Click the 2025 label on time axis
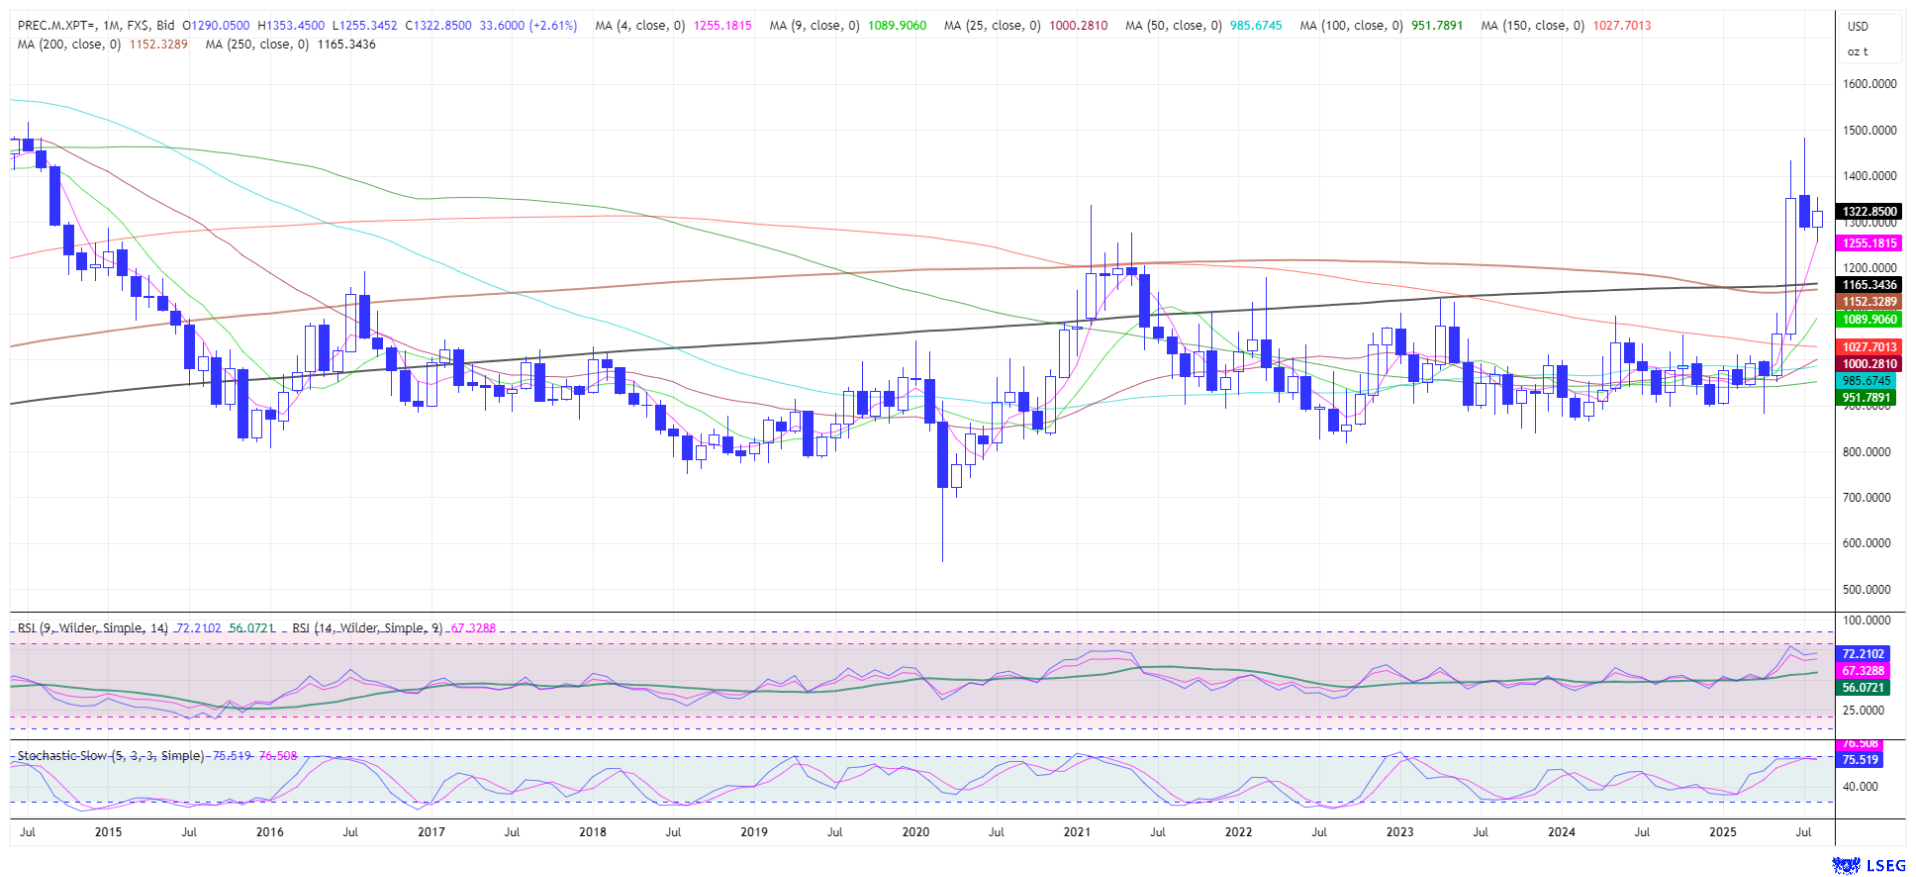 pyautogui.click(x=1722, y=832)
